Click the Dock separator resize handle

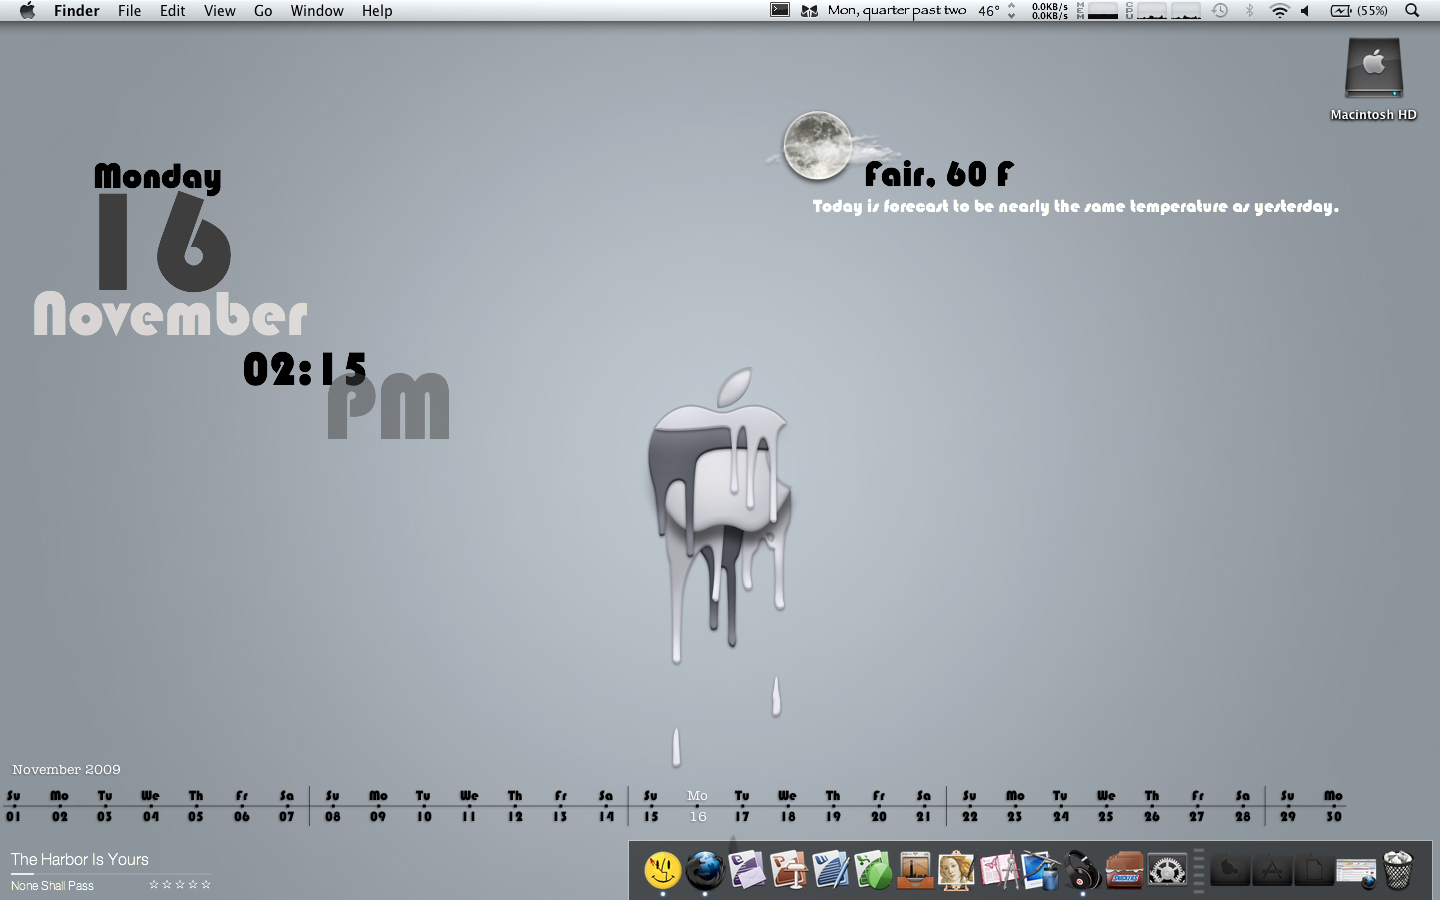coord(1199,870)
